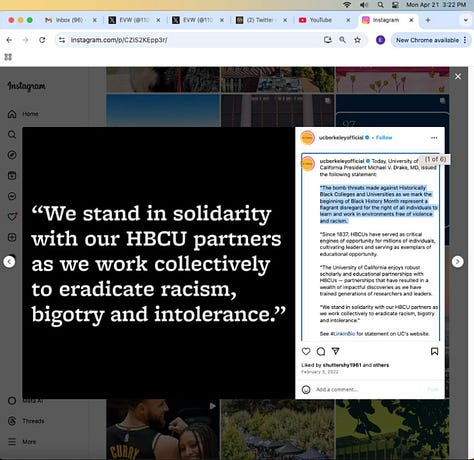Switch to the first EVW X tab
The image size is (474, 460).
(x=134, y=20)
